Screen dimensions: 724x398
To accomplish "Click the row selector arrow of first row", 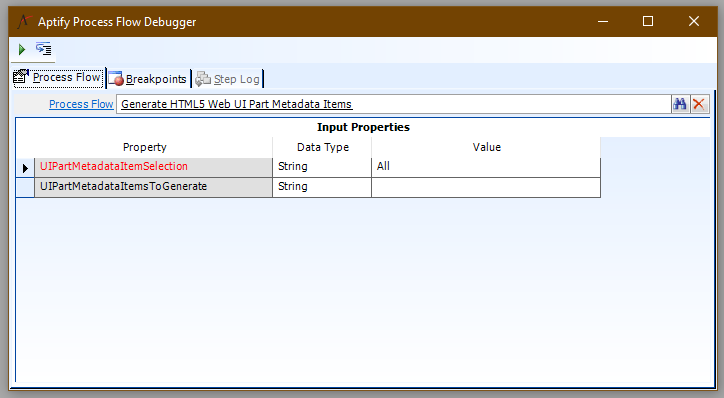I will pos(25,168).
